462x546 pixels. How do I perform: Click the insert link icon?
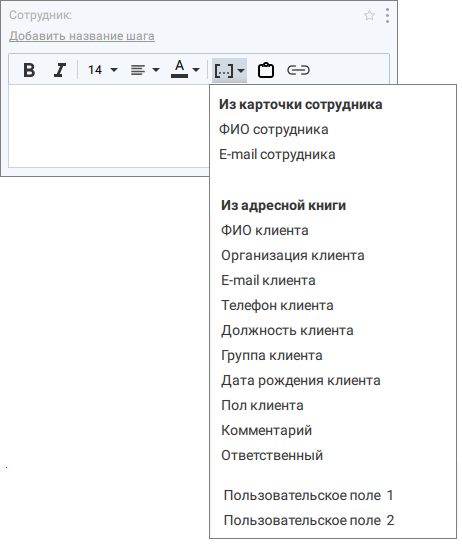tap(298, 70)
